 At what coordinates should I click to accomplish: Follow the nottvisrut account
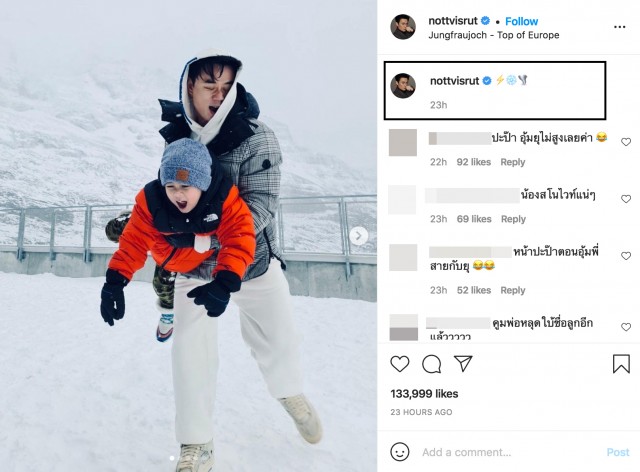(521, 21)
